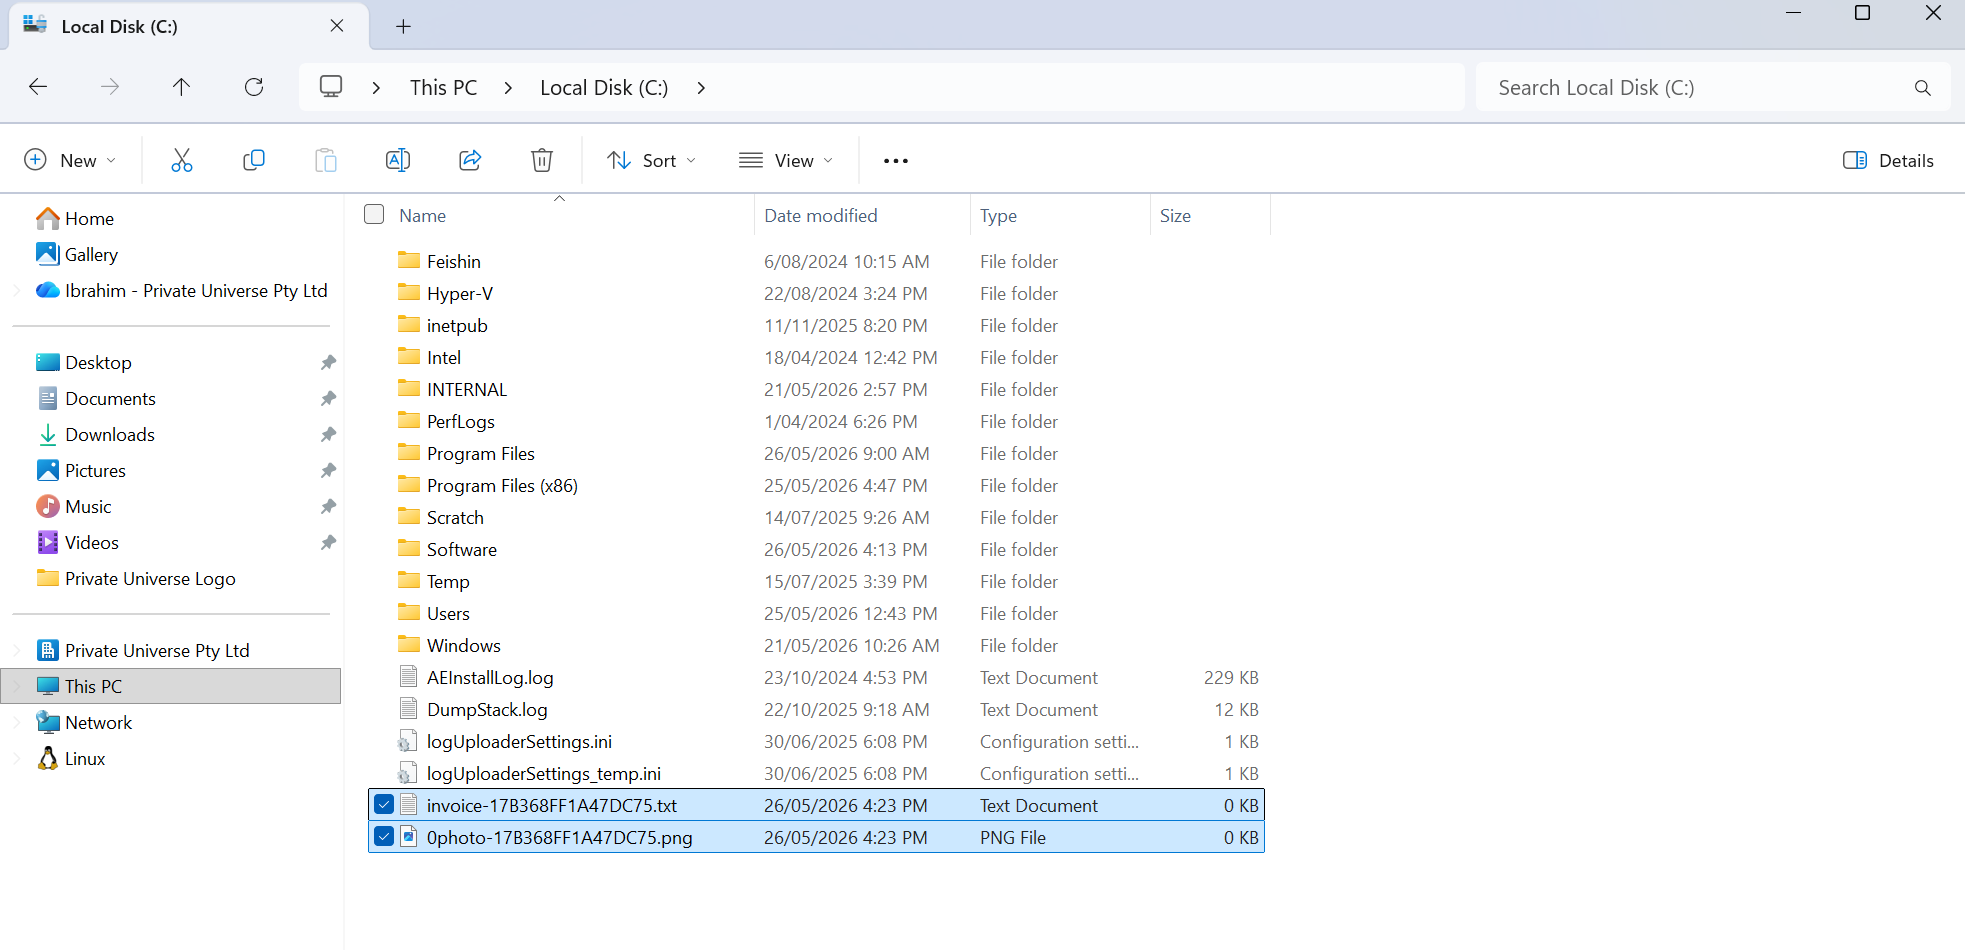Image resolution: width=1965 pixels, height=950 pixels.
Task: Tick the select-all checkbox in header
Action: (x=374, y=214)
